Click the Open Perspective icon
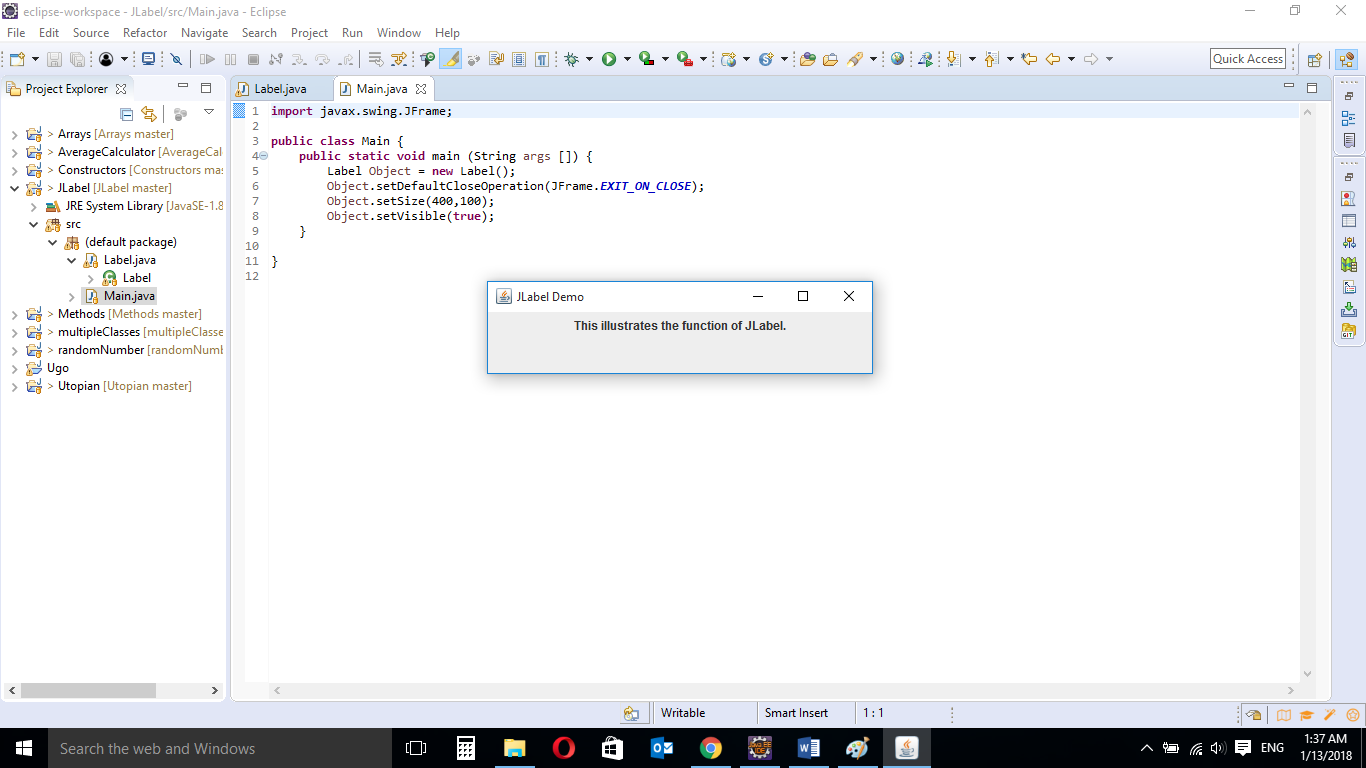Image resolution: width=1366 pixels, height=768 pixels. click(x=1315, y=60)
